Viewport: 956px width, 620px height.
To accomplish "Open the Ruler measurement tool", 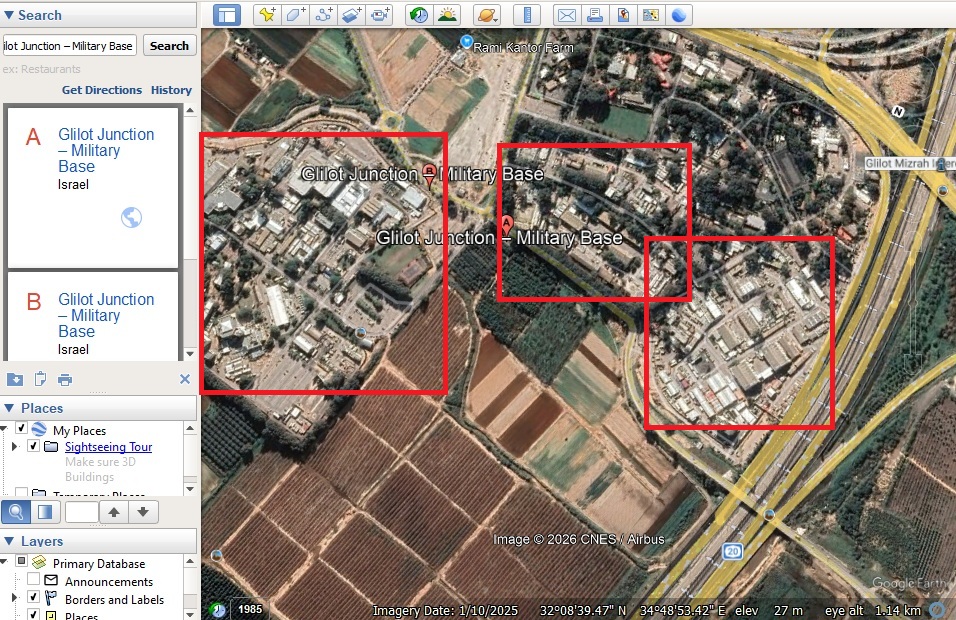I will (x=526, y=15).
